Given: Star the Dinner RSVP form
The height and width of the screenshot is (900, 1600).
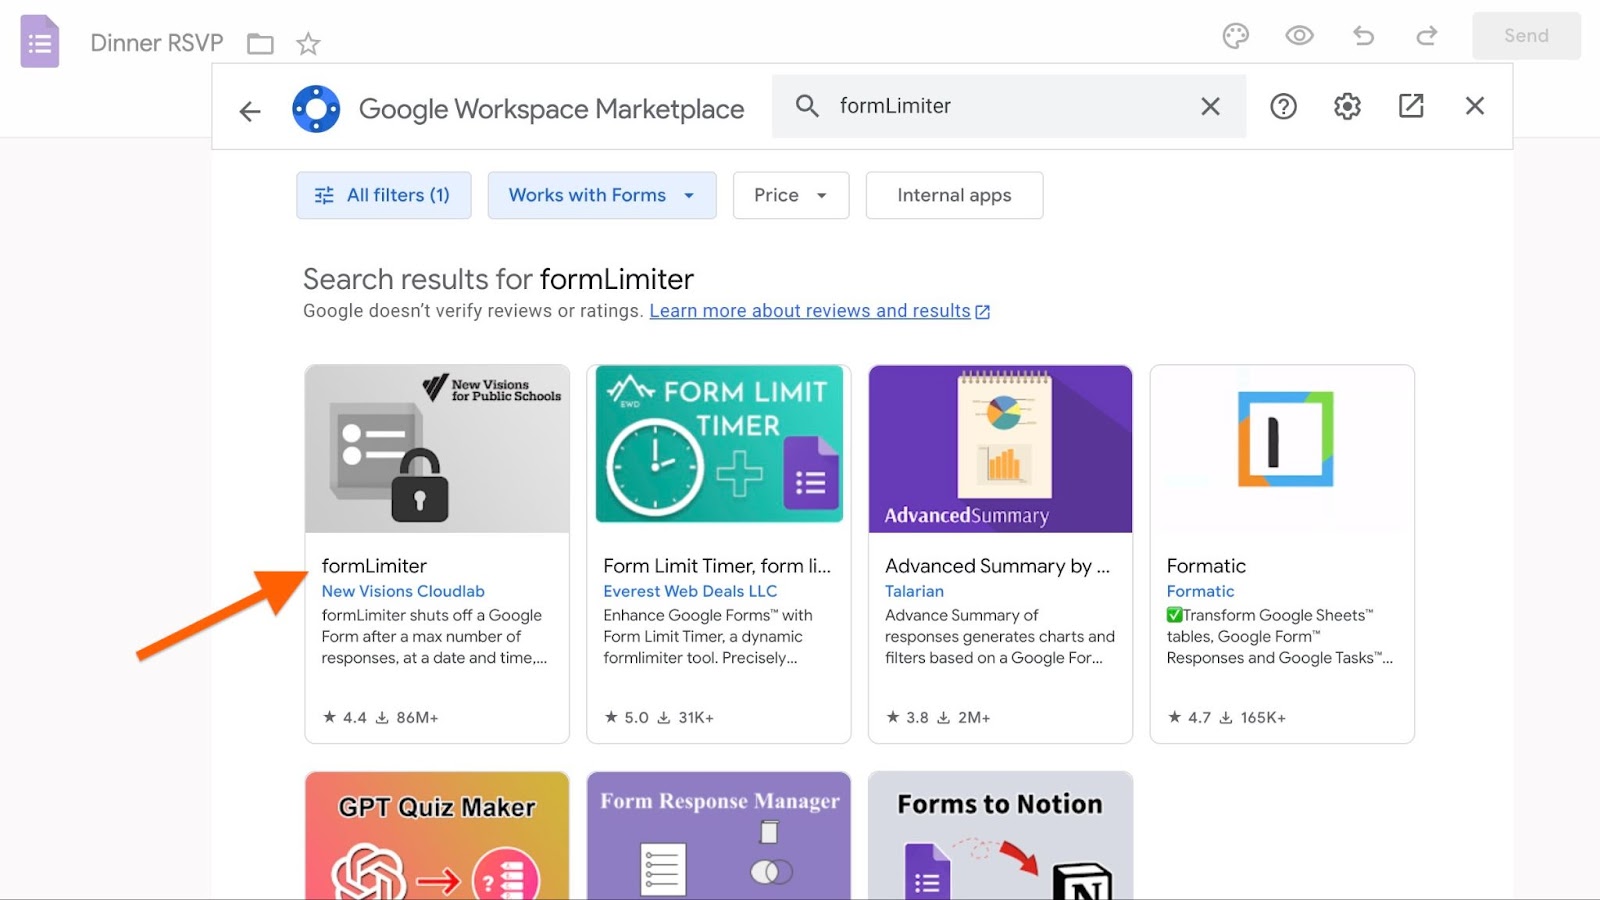Looking at the screenshot, I should pyautogui.click(x=308, y=44).
